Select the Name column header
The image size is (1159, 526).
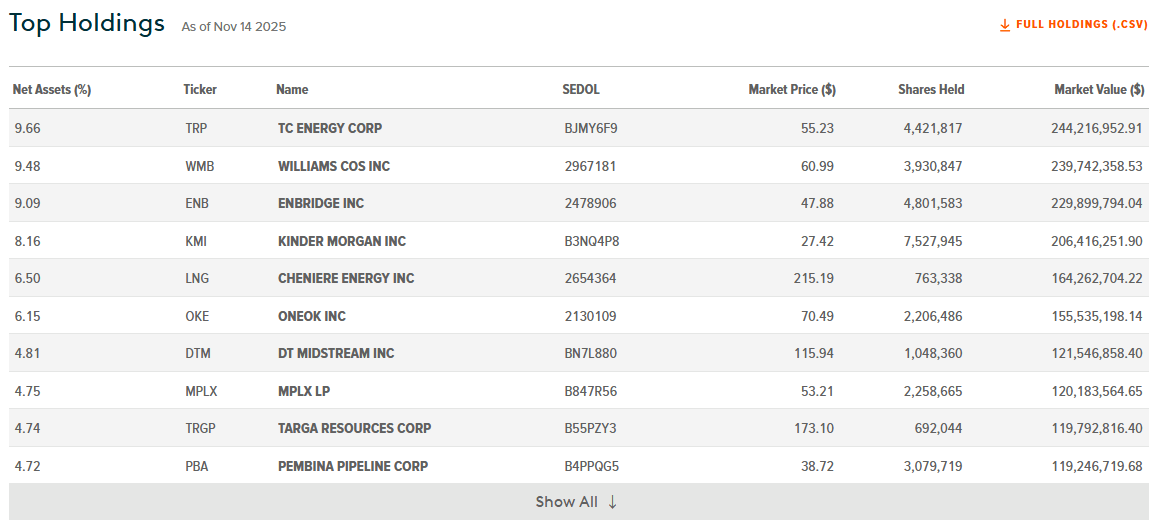pos(292,90)
